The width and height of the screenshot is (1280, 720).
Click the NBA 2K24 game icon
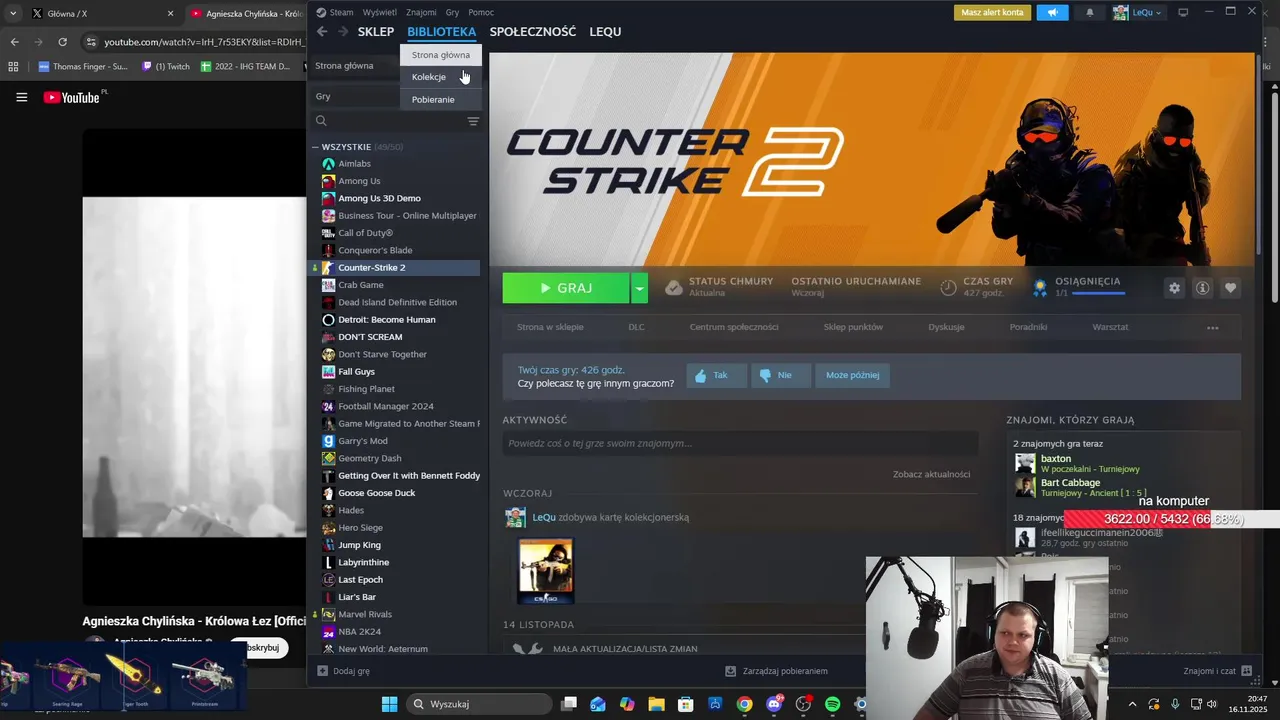tap(328, 632)
